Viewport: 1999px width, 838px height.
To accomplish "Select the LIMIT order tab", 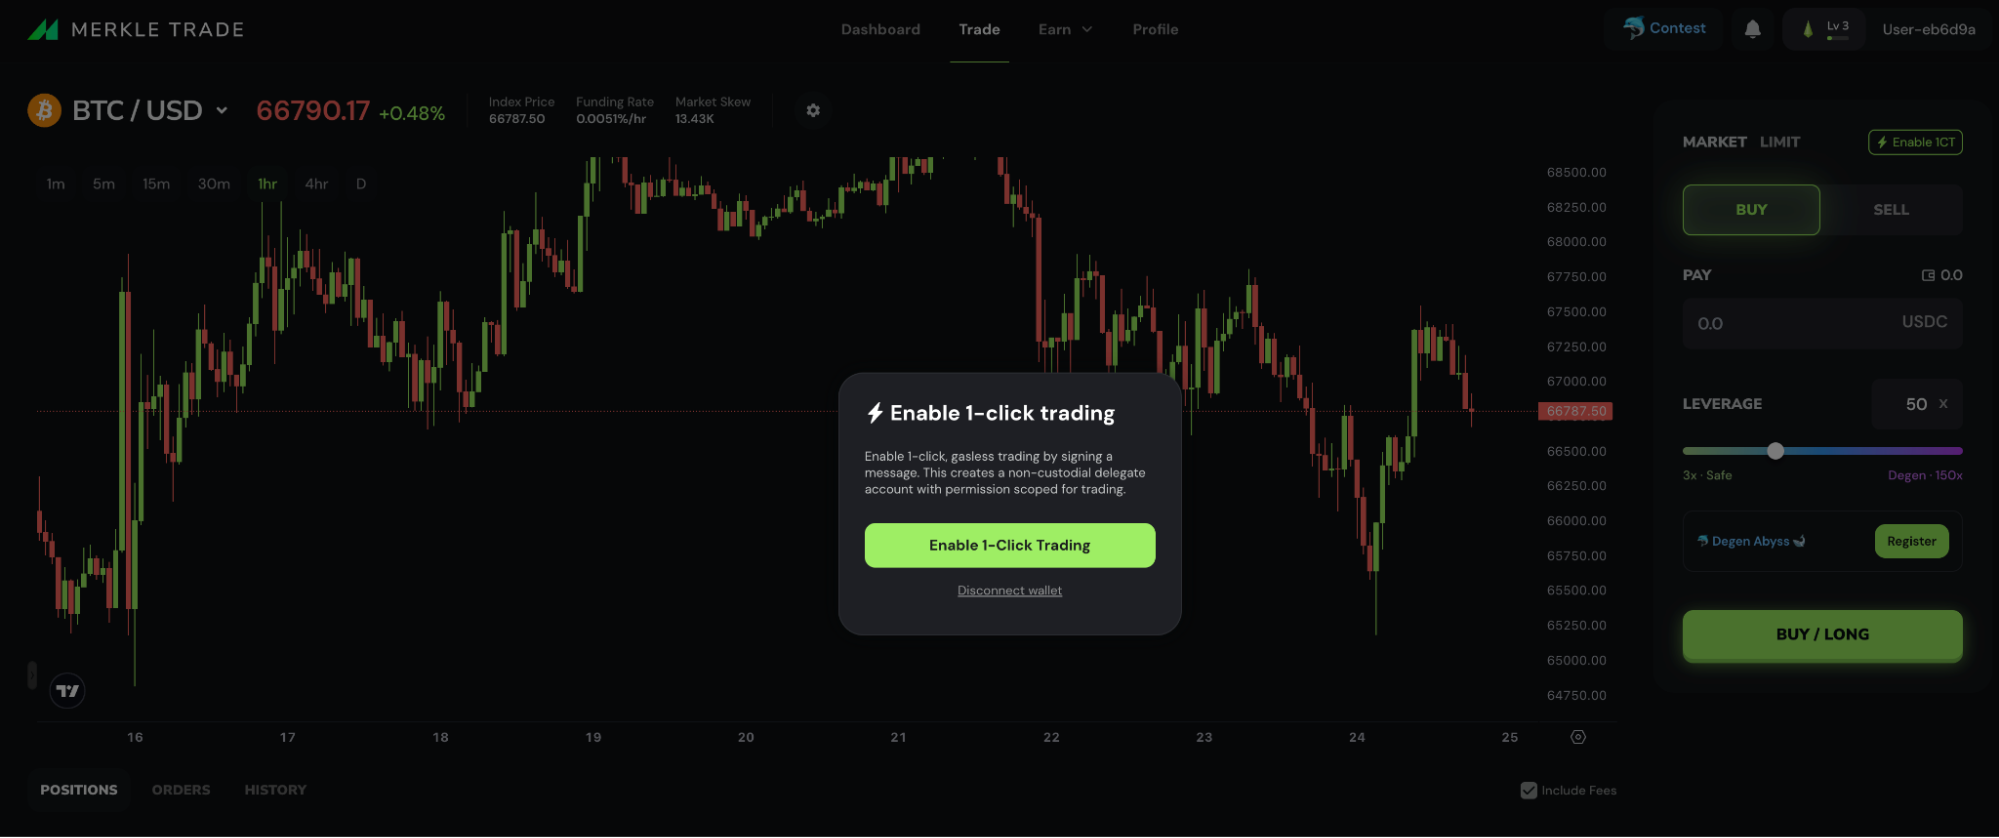I will [1780, 142].
